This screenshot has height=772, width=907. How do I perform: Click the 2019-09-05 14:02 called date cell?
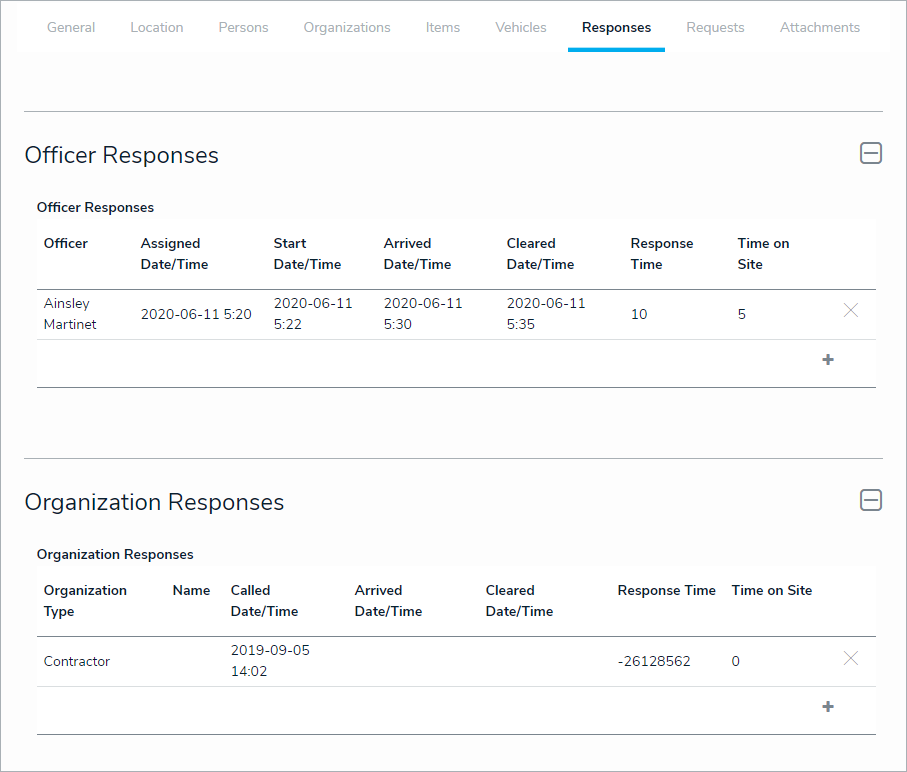[x=270, y=661]
